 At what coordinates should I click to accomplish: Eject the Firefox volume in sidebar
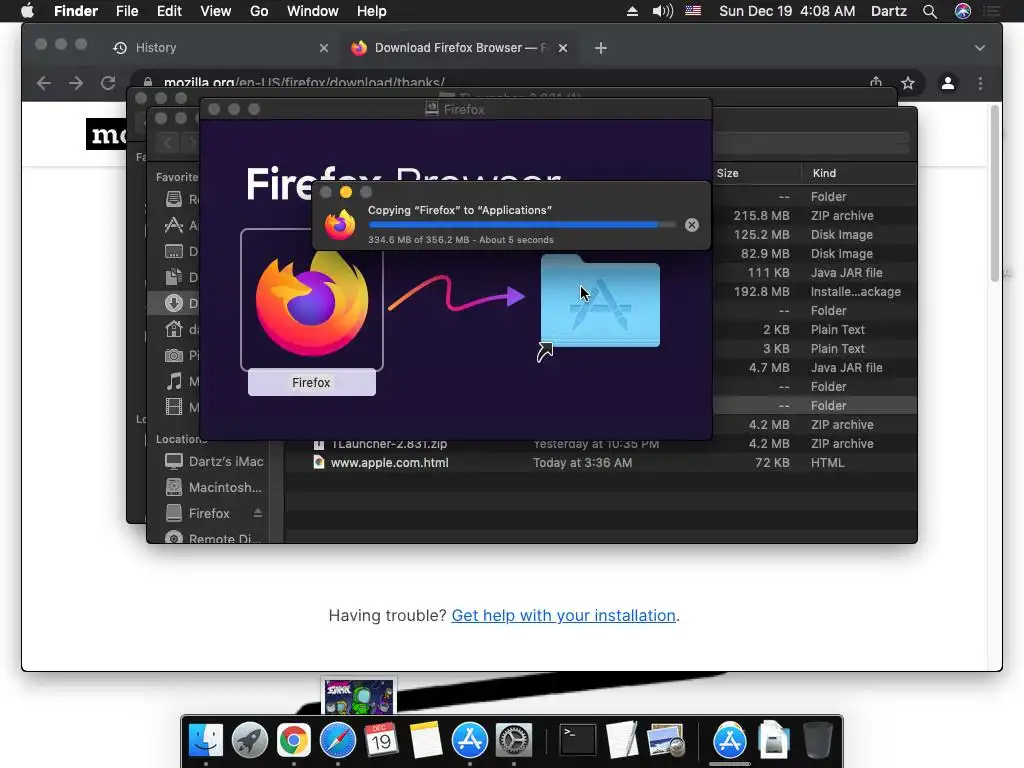coord(258,513)
